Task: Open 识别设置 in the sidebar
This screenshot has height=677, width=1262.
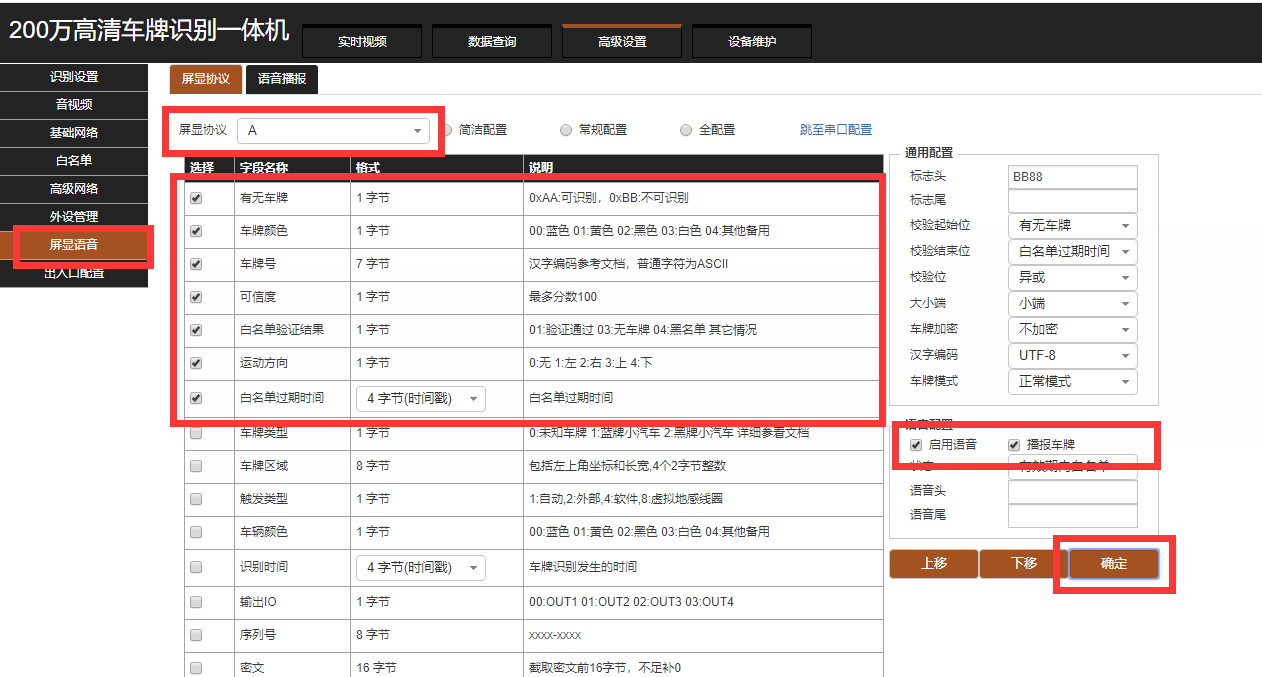Action: 74,77
